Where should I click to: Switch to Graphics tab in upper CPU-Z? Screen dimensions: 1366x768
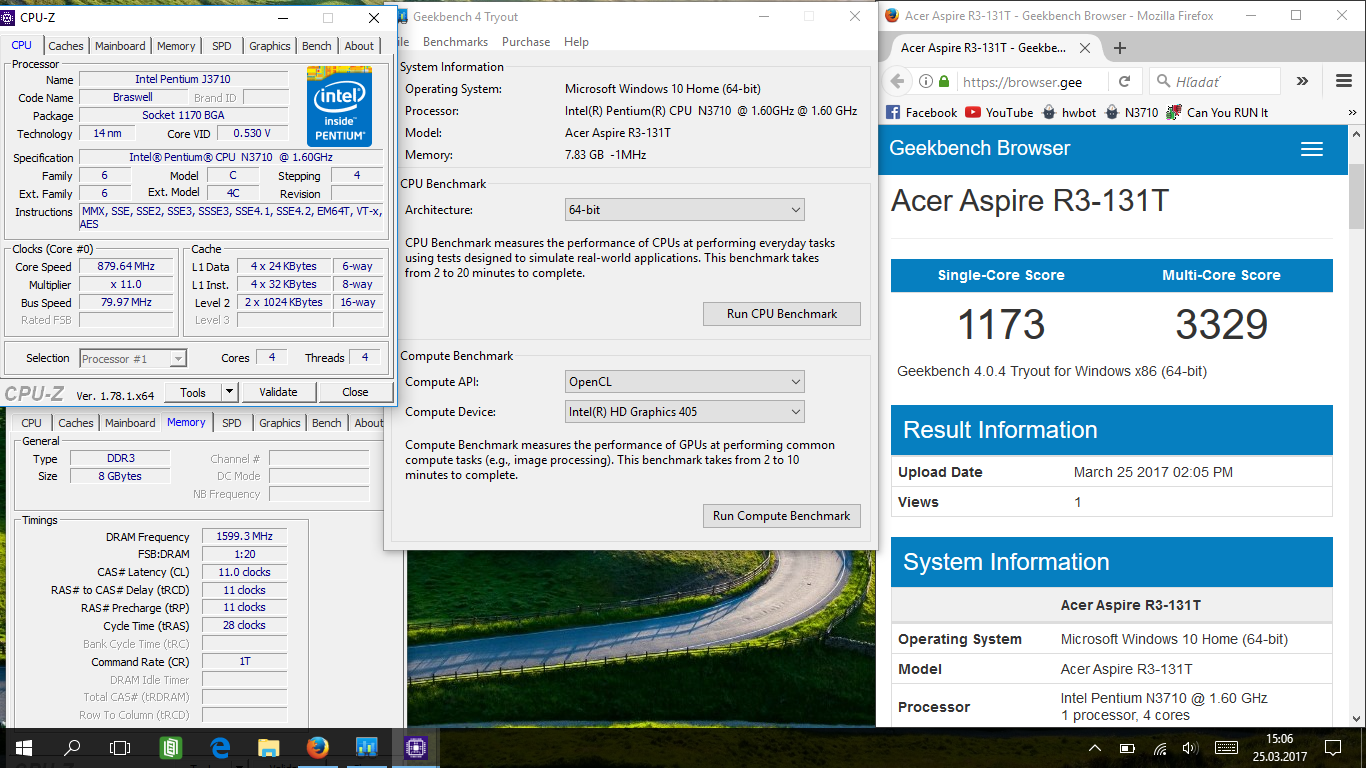coord(270,46)
